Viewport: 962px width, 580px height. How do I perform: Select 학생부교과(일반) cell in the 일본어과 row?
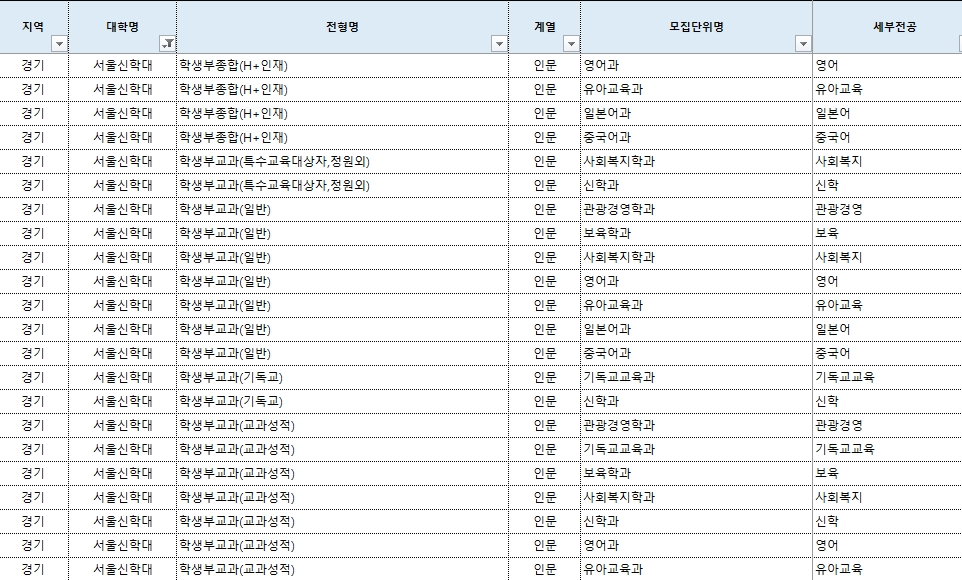click(x=225, y=328)
